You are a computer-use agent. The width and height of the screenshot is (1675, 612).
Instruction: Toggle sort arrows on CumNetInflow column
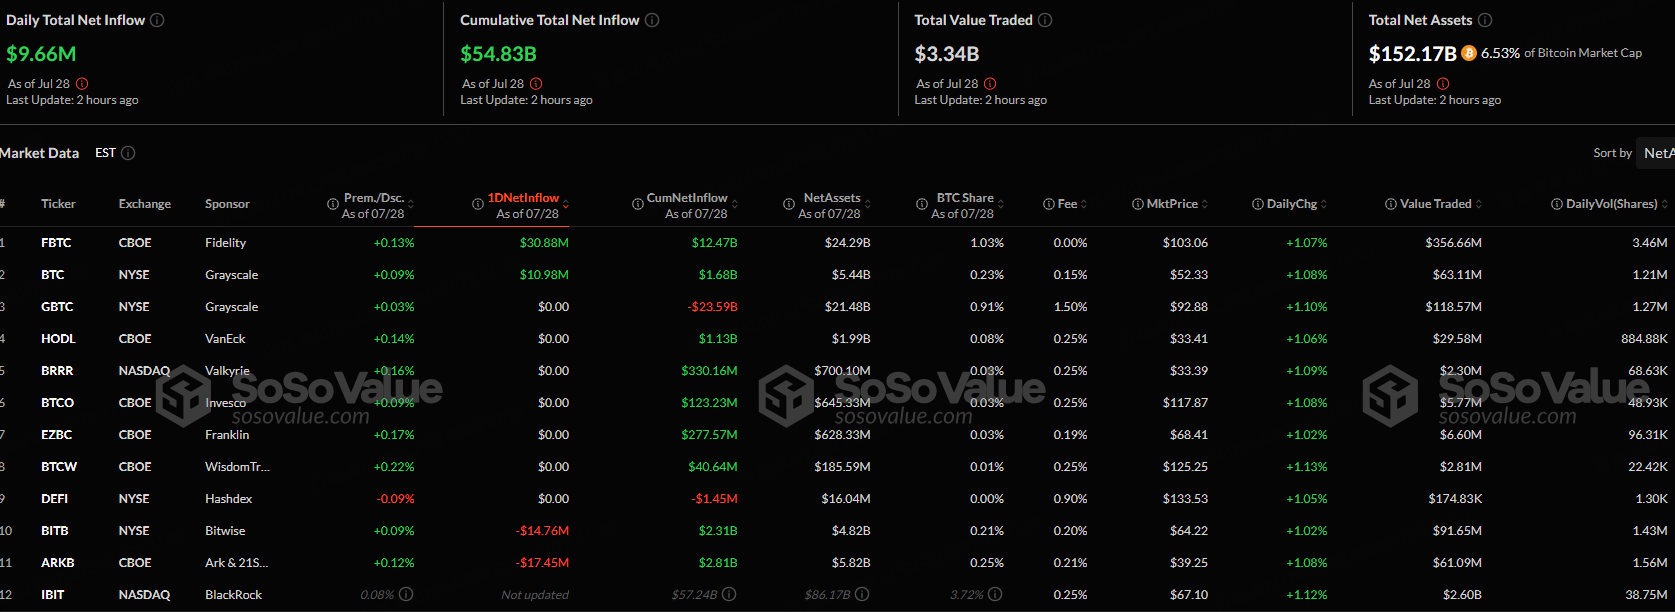(x=735, y=204)
